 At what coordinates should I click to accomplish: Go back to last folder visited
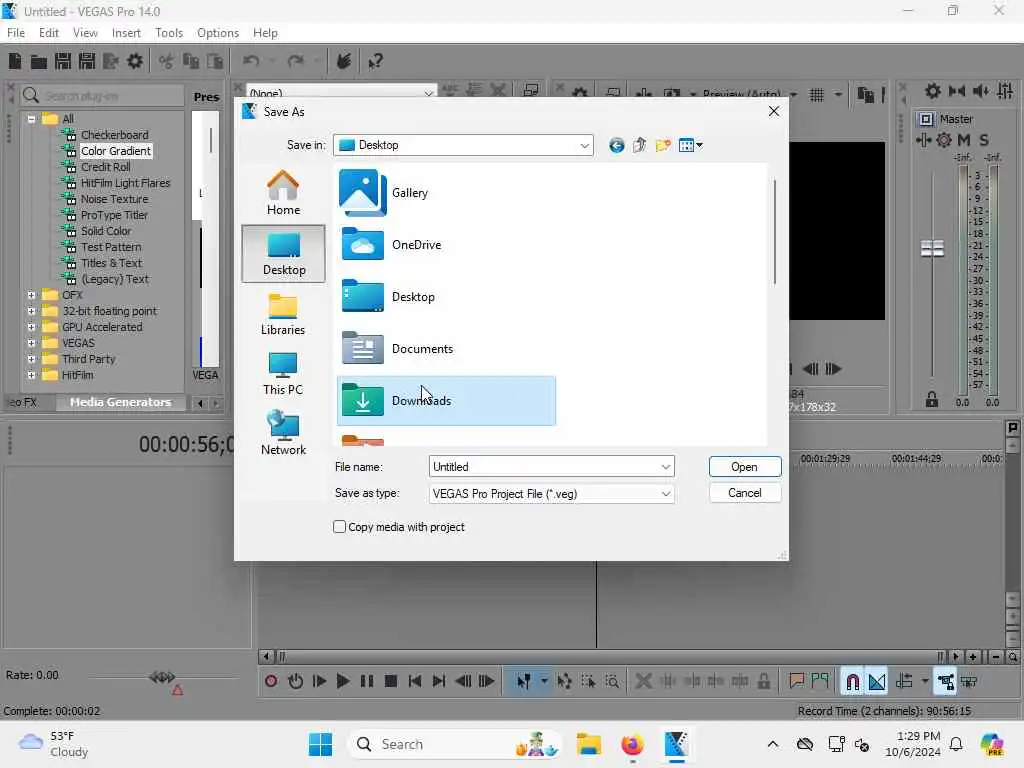coord(616,145)
